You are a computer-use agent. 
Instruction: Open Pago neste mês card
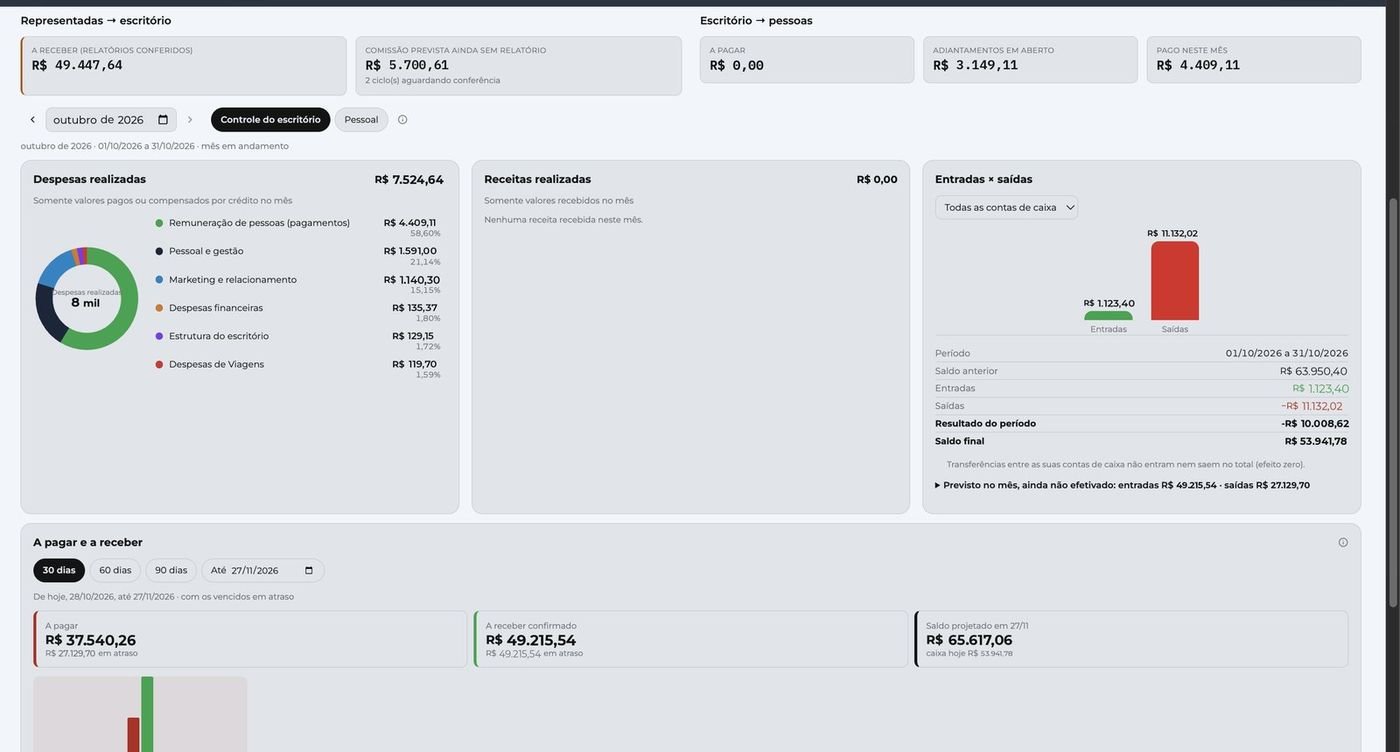[1254, 60]
